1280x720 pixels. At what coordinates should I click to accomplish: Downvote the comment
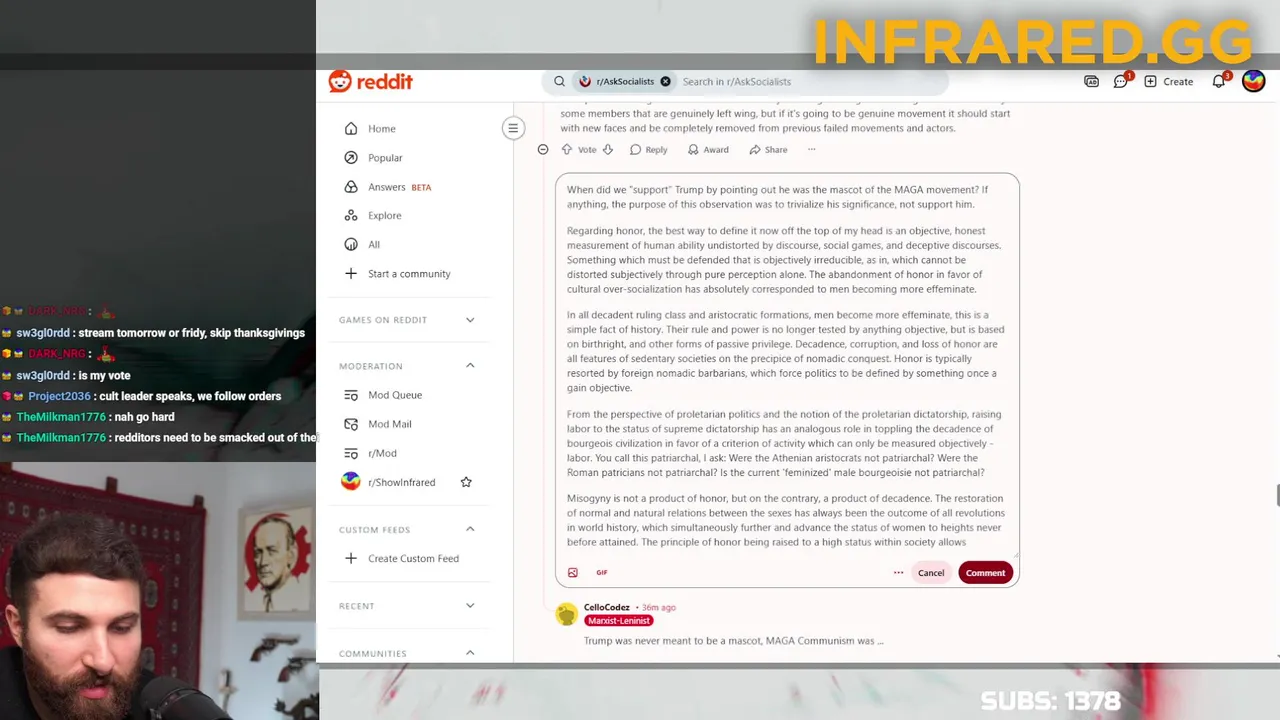(607, 150)
